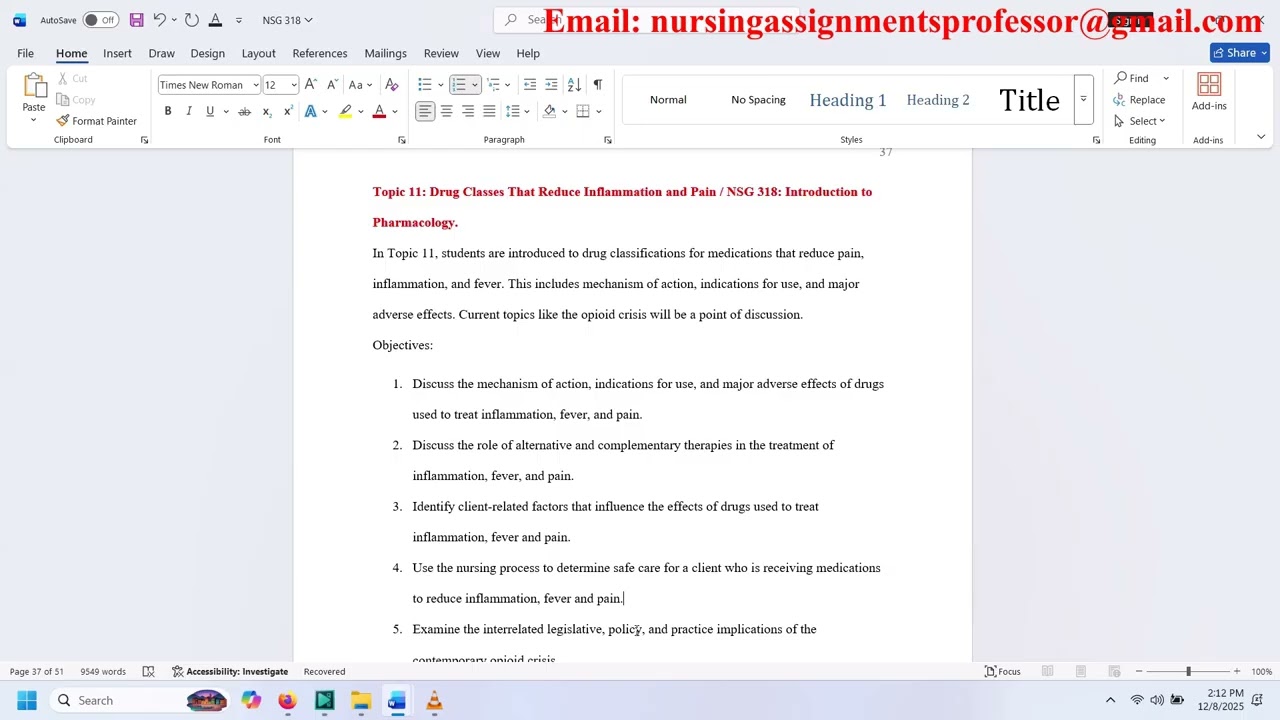The width and height of the screenshot is (1280, 720).
Task: Collapse the ribbon chevron
Action: pos(1261,137)
